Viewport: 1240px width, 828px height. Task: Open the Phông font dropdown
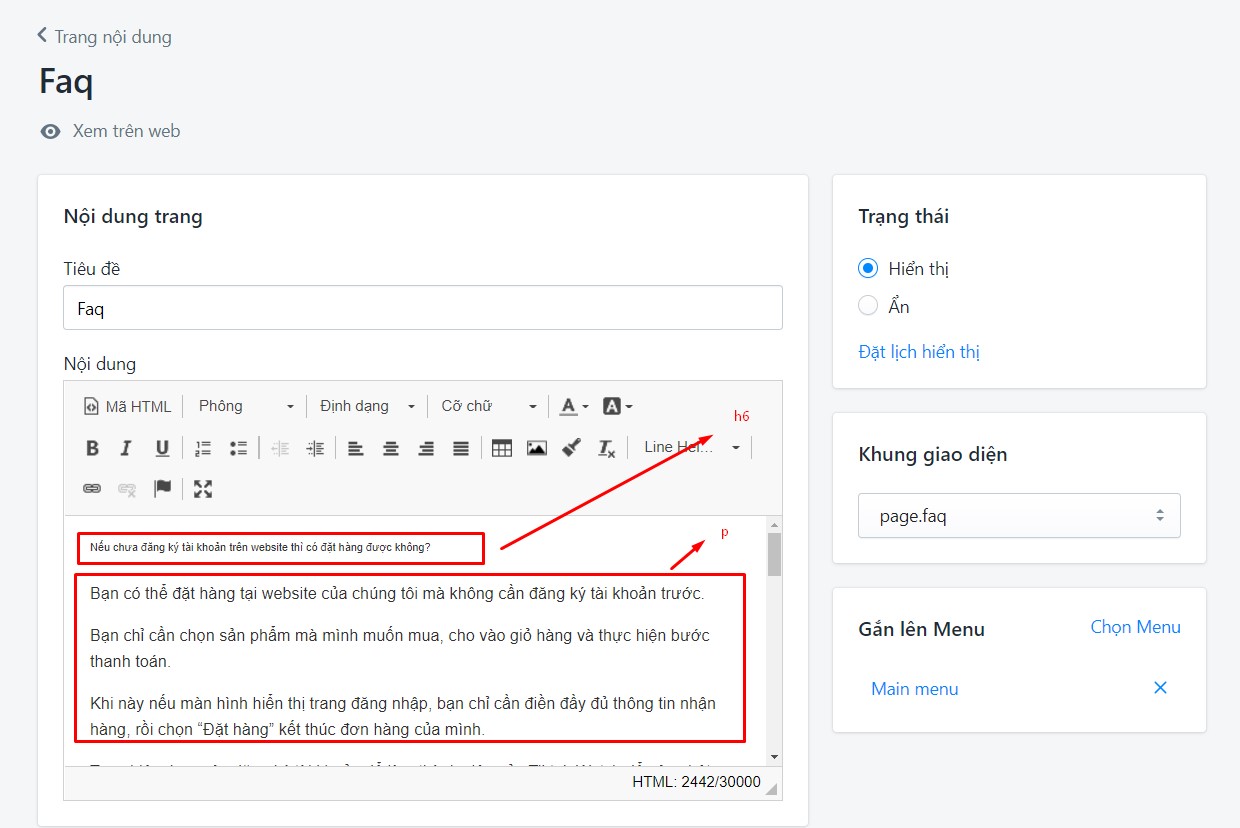[246, 406]
